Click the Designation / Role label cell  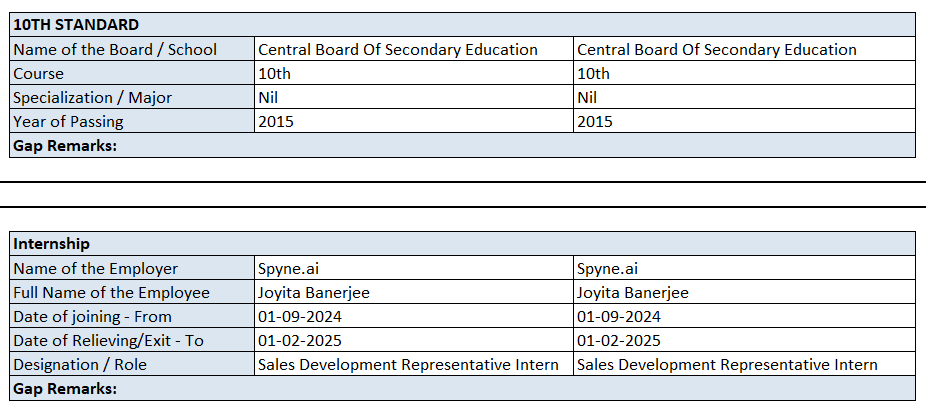coord(80,364)
